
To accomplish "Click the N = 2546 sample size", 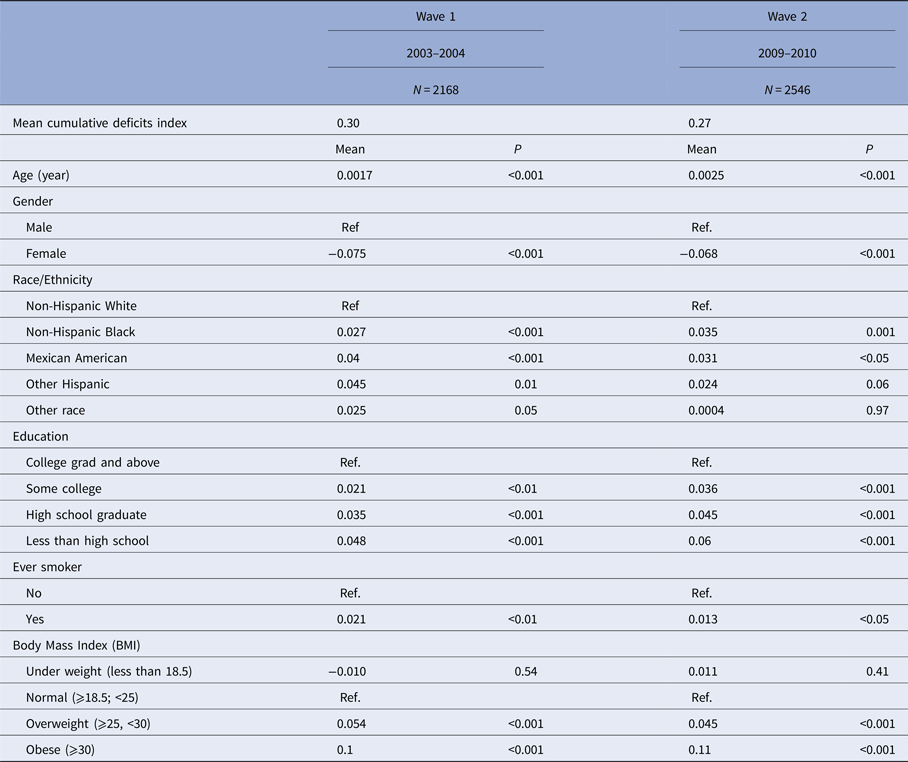I will pyautogui.click(x=787, y=88).
